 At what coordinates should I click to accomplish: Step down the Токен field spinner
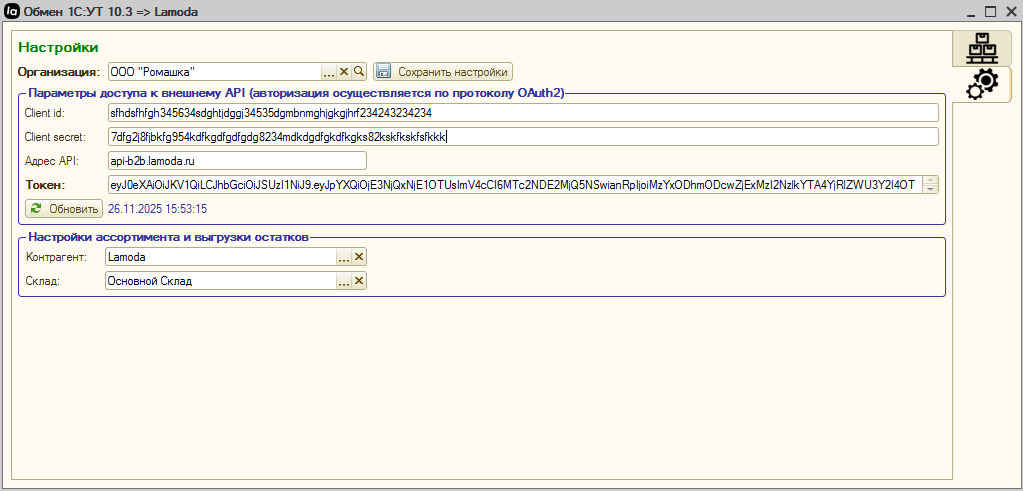pos(931,189)
